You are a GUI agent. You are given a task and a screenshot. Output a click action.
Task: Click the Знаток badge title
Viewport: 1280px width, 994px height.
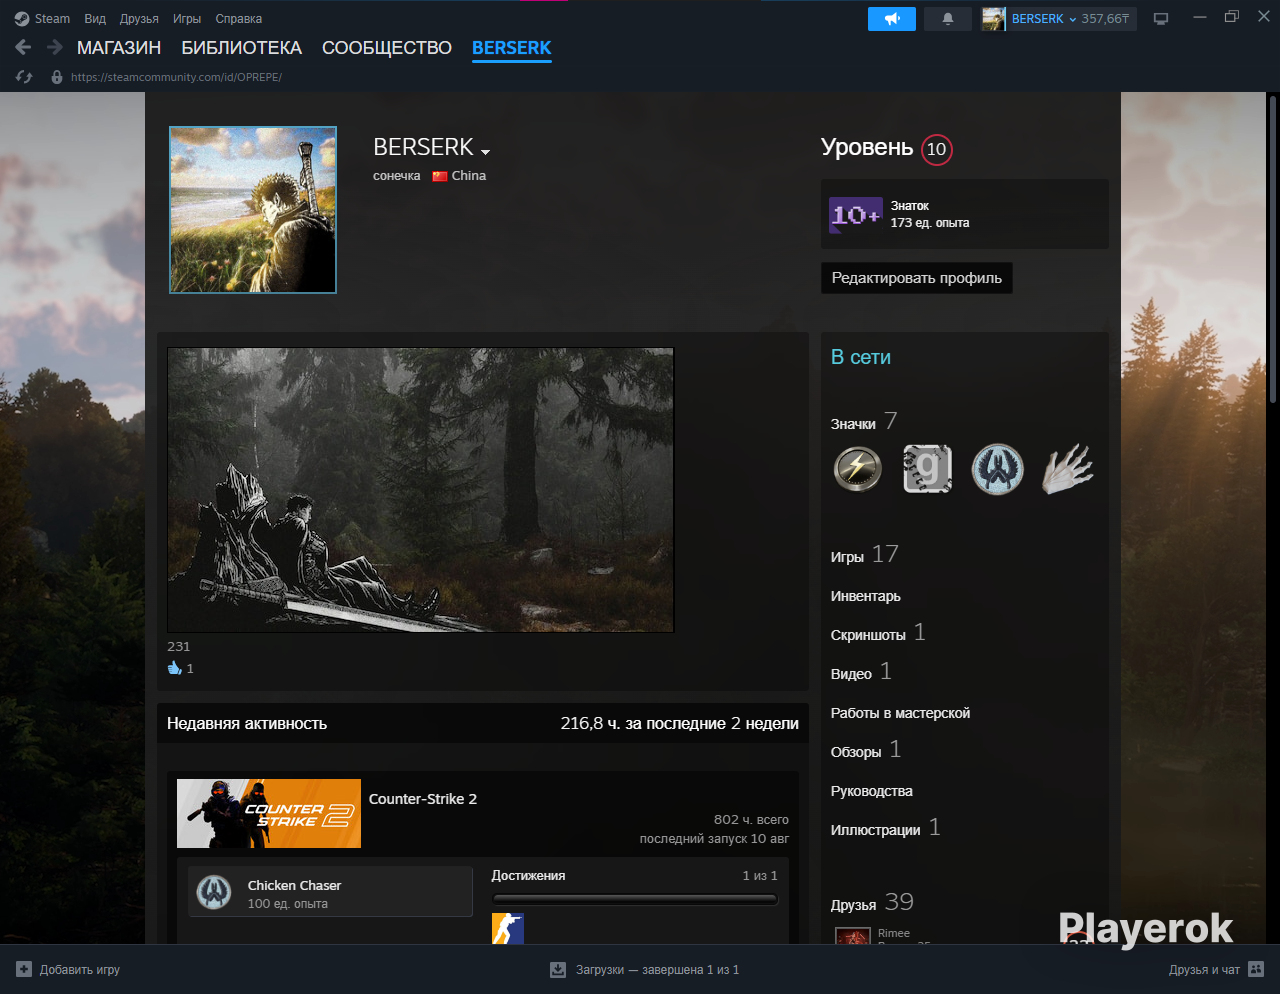pos(910,206)
